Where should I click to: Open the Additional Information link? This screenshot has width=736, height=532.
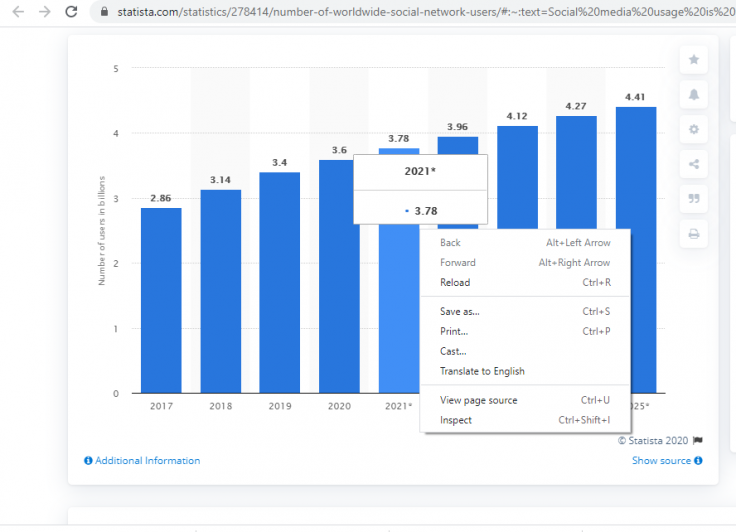click(147, 461)
